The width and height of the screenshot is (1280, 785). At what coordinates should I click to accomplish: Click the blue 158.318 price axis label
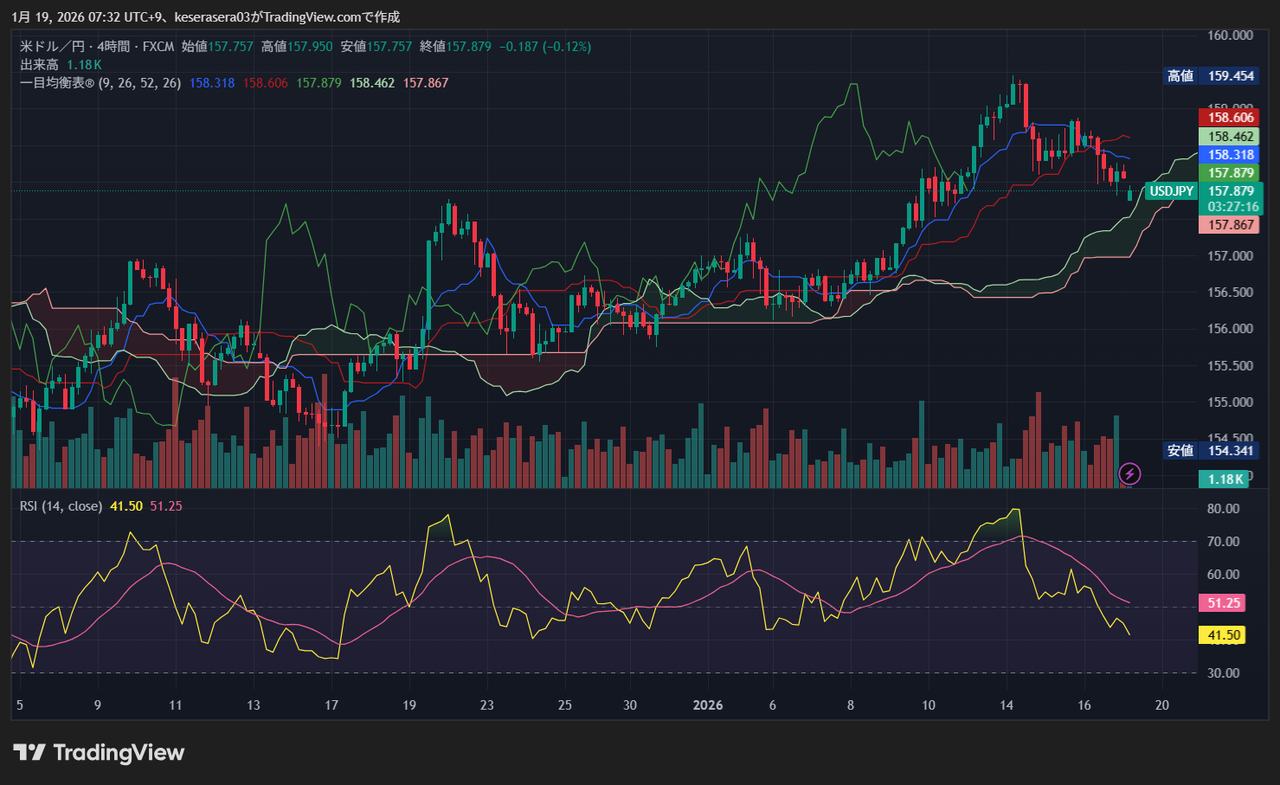pos(1227,156)
